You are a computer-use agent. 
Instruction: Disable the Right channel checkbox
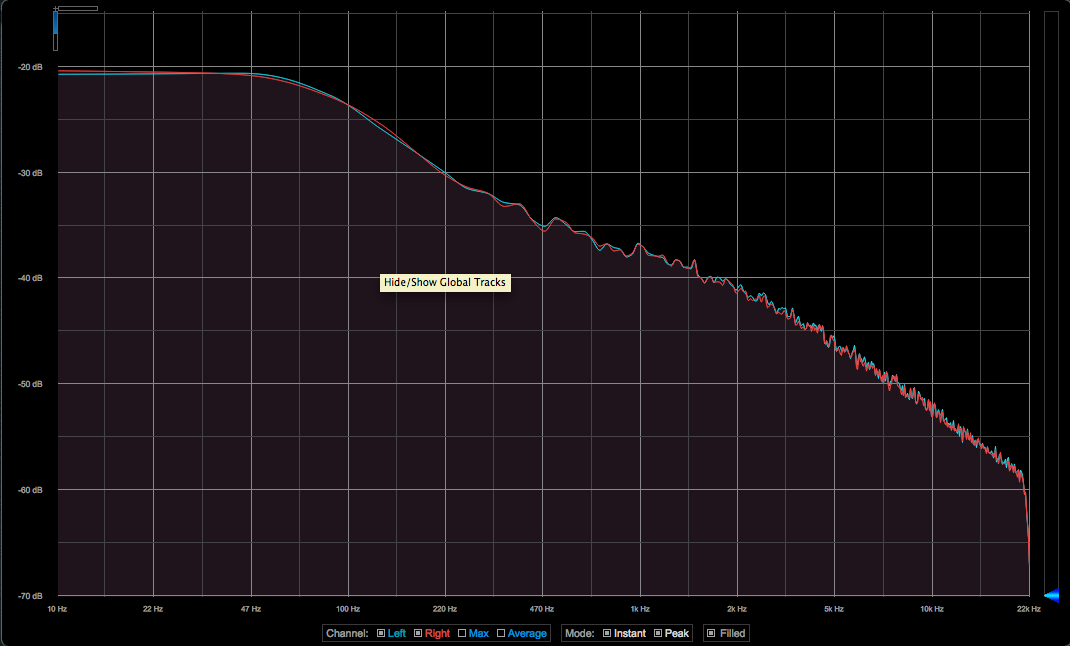418,633
